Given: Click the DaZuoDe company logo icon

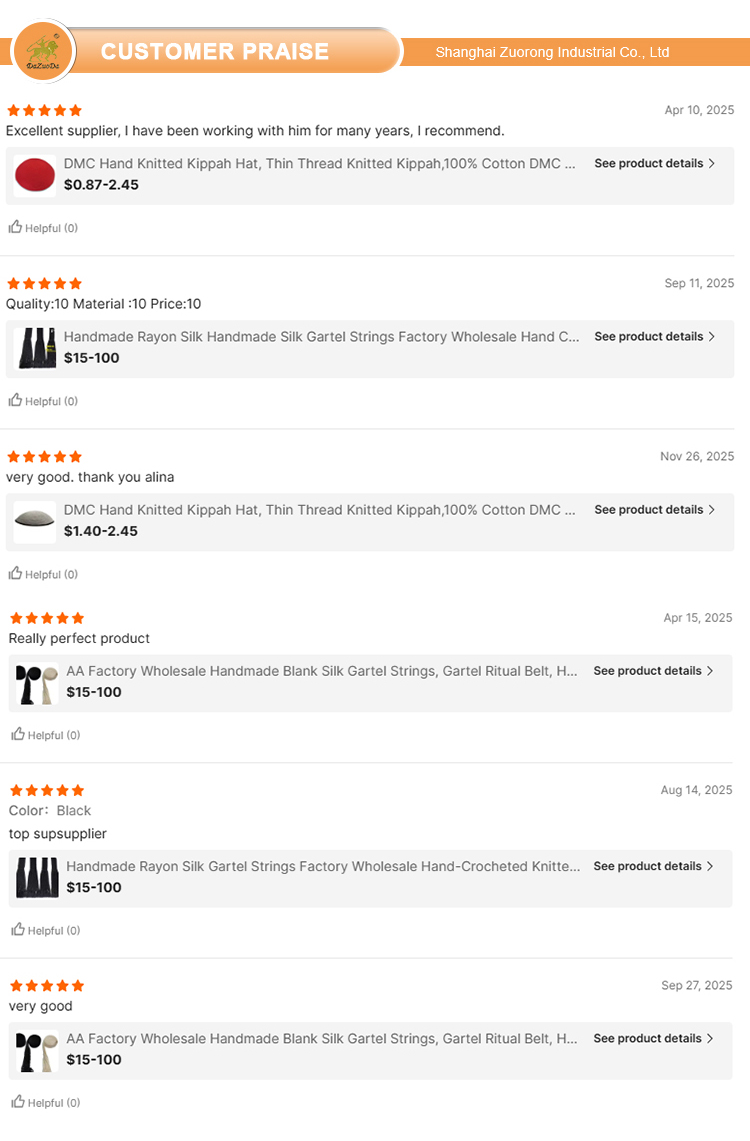Looking at the screenshot, I should (41, 50).
